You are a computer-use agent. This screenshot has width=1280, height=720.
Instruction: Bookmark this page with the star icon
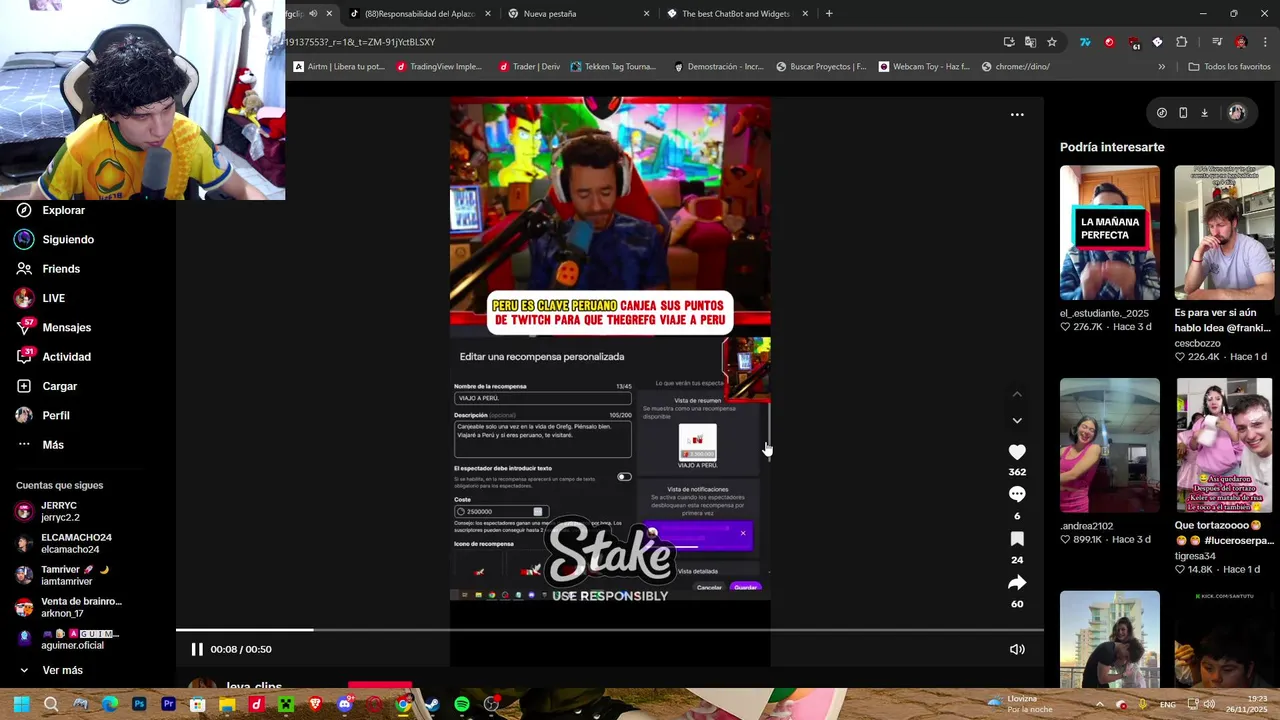tap(1052, 42)
